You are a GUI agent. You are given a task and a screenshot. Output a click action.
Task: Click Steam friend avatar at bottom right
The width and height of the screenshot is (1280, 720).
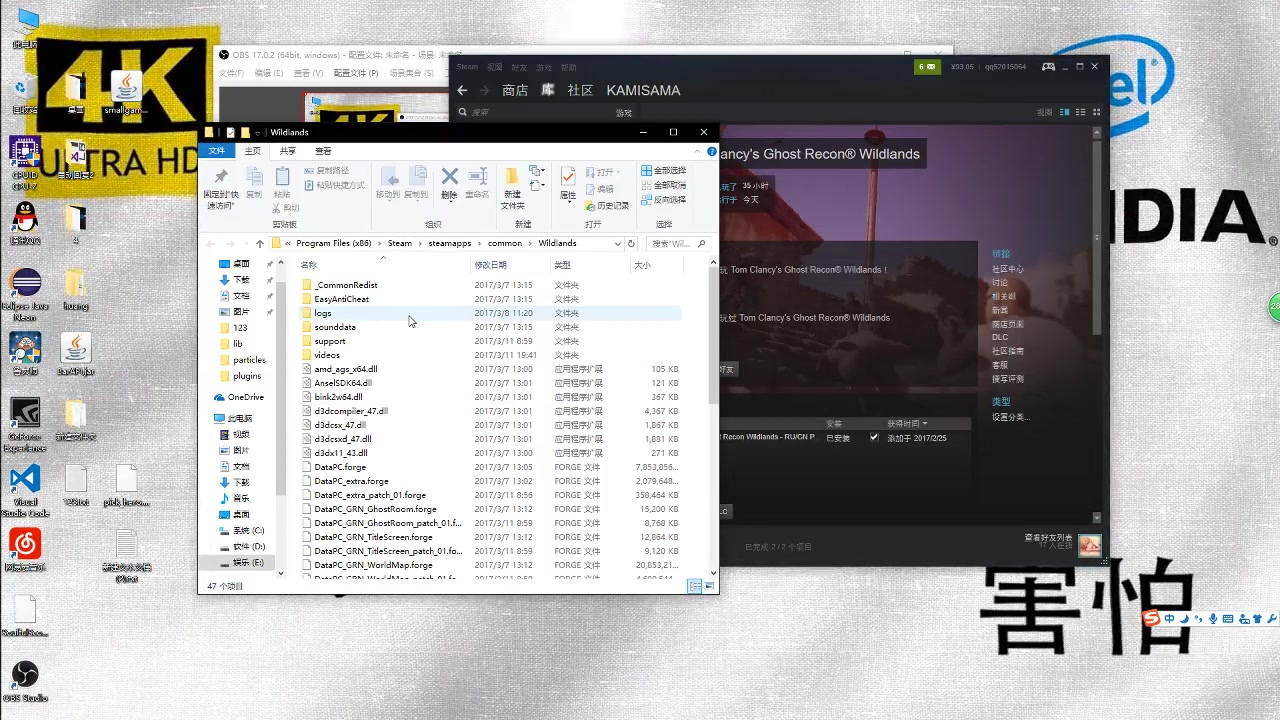(x=1090, y=545)
